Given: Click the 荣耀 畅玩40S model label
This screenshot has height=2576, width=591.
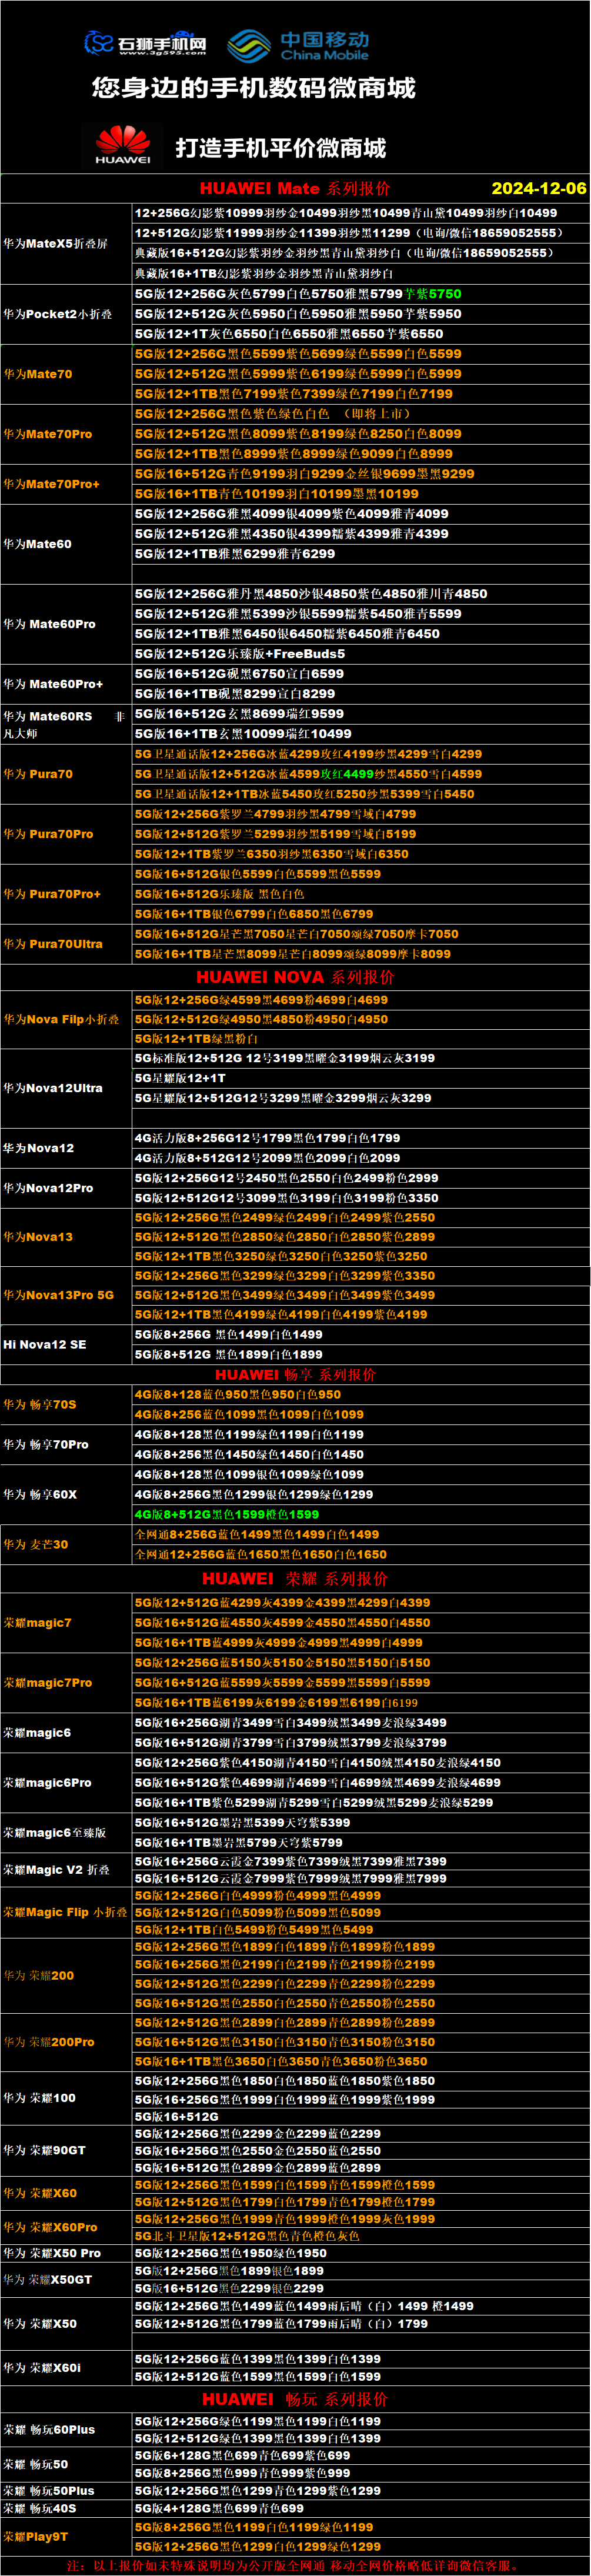Looking at the screenshot, I should point(40,2509).
